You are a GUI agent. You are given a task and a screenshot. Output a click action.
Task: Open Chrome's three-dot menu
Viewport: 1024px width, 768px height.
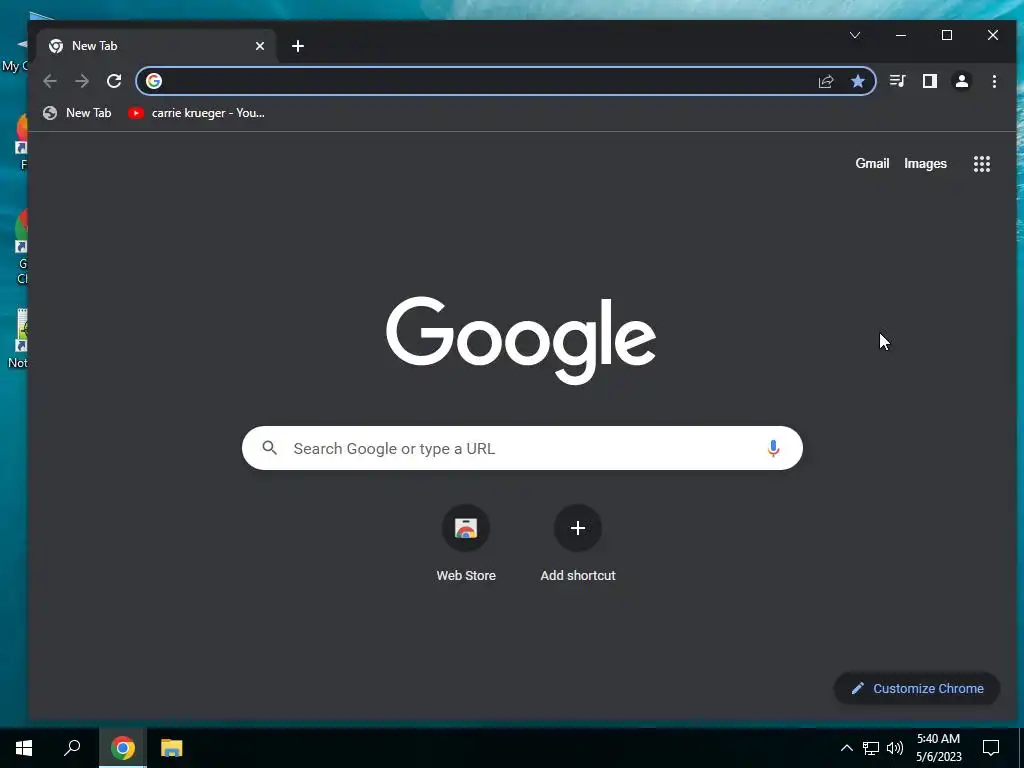994,81
